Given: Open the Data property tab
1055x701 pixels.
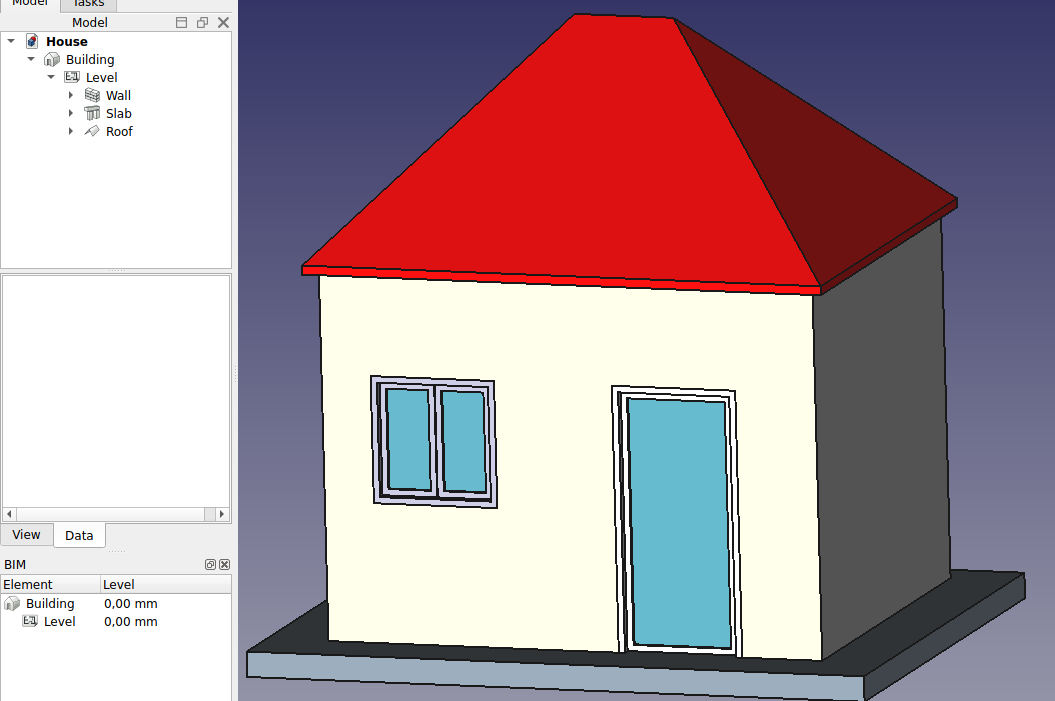Looking at the screenshot, I should (79, 536).
